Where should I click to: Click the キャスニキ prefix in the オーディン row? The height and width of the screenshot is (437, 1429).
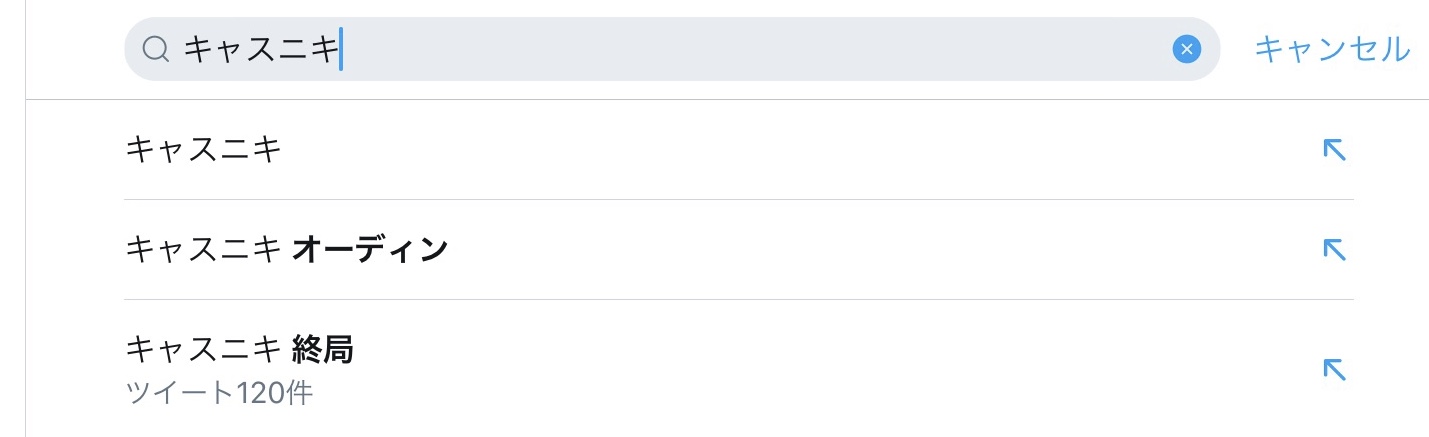(x=203, y=250)
